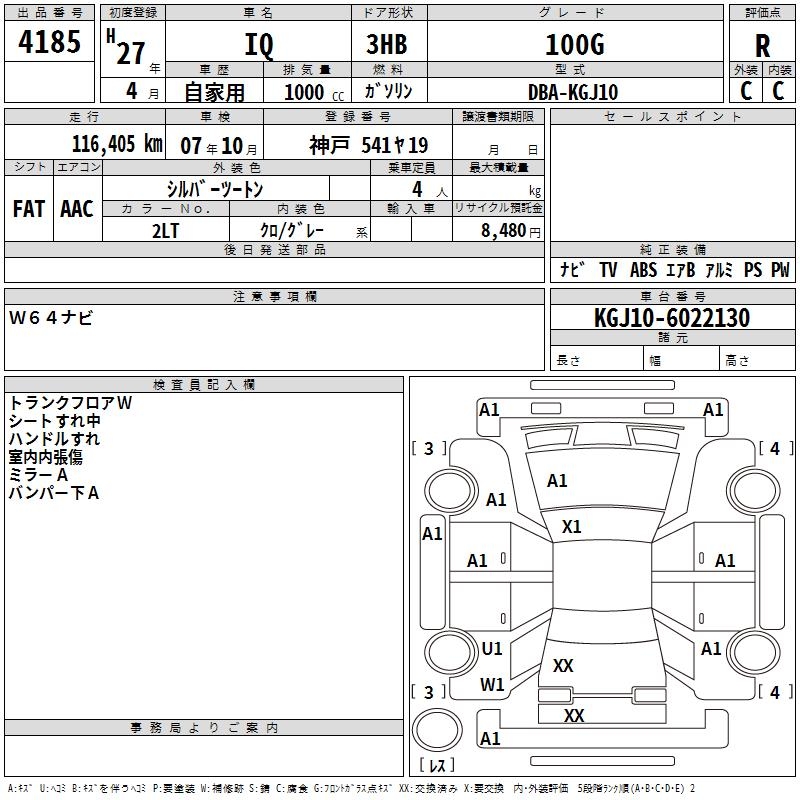Select the トランクフロアW inspector note

pyautogui.click(x=70, y=403)
